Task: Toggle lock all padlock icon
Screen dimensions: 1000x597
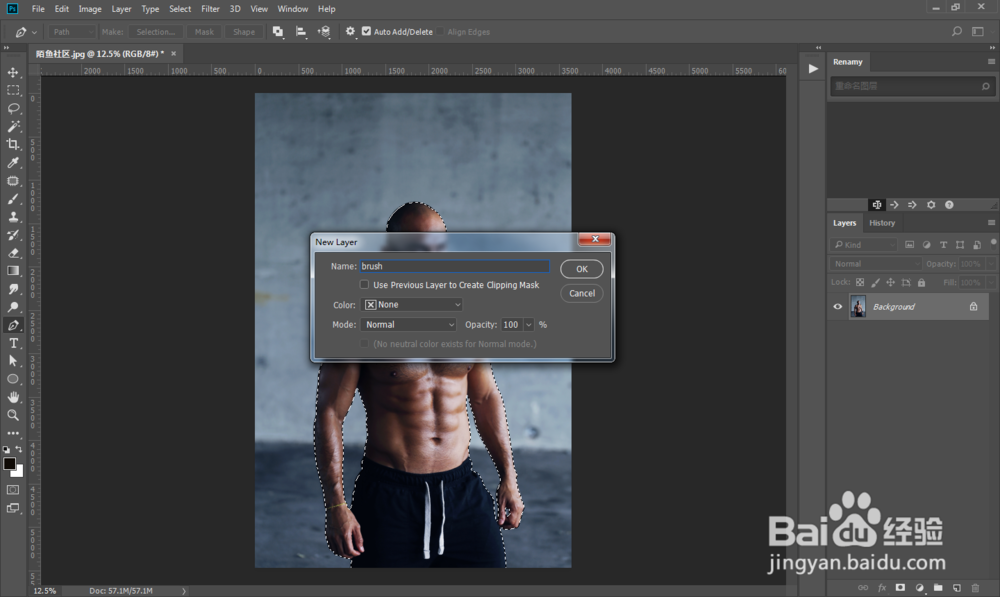Action: pyautogui.click(x=921, y=282)
